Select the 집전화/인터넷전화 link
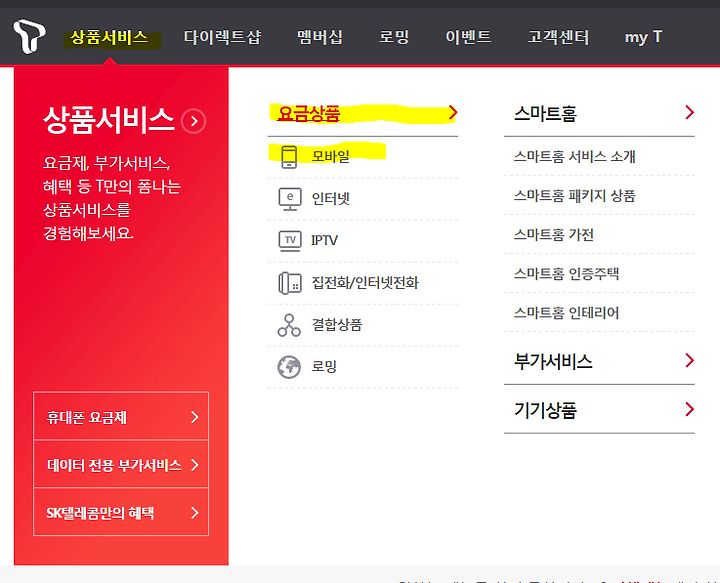Viewport: 720px width, 583px height. point(365,283)
